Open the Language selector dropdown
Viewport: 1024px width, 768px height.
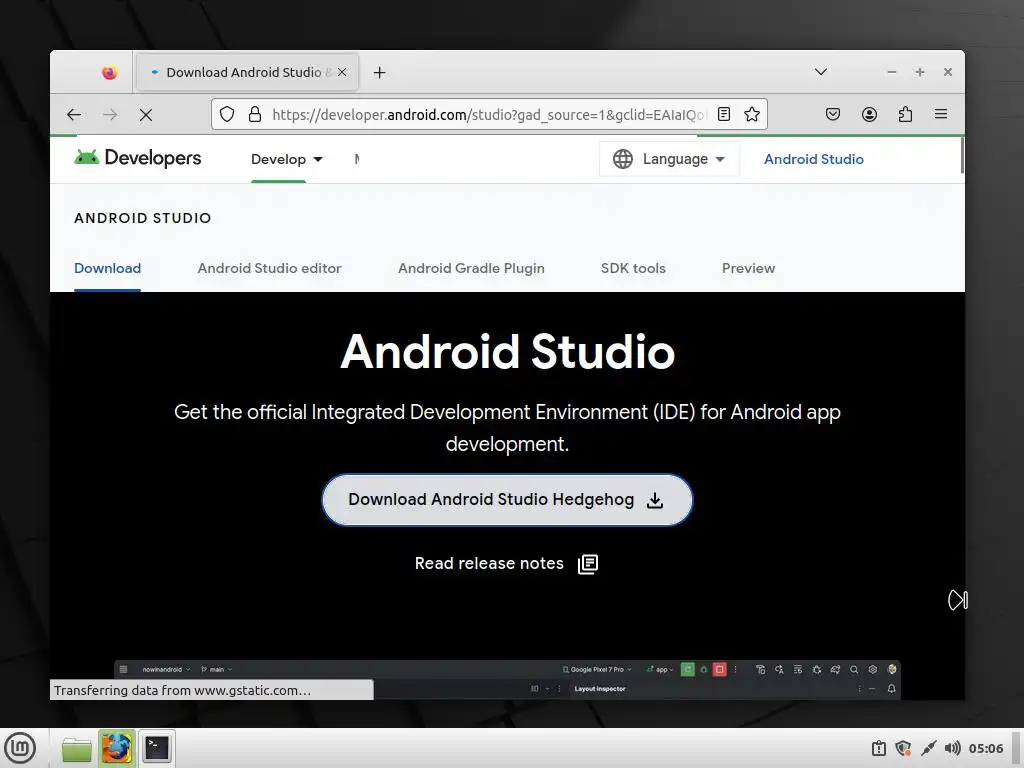669,159
